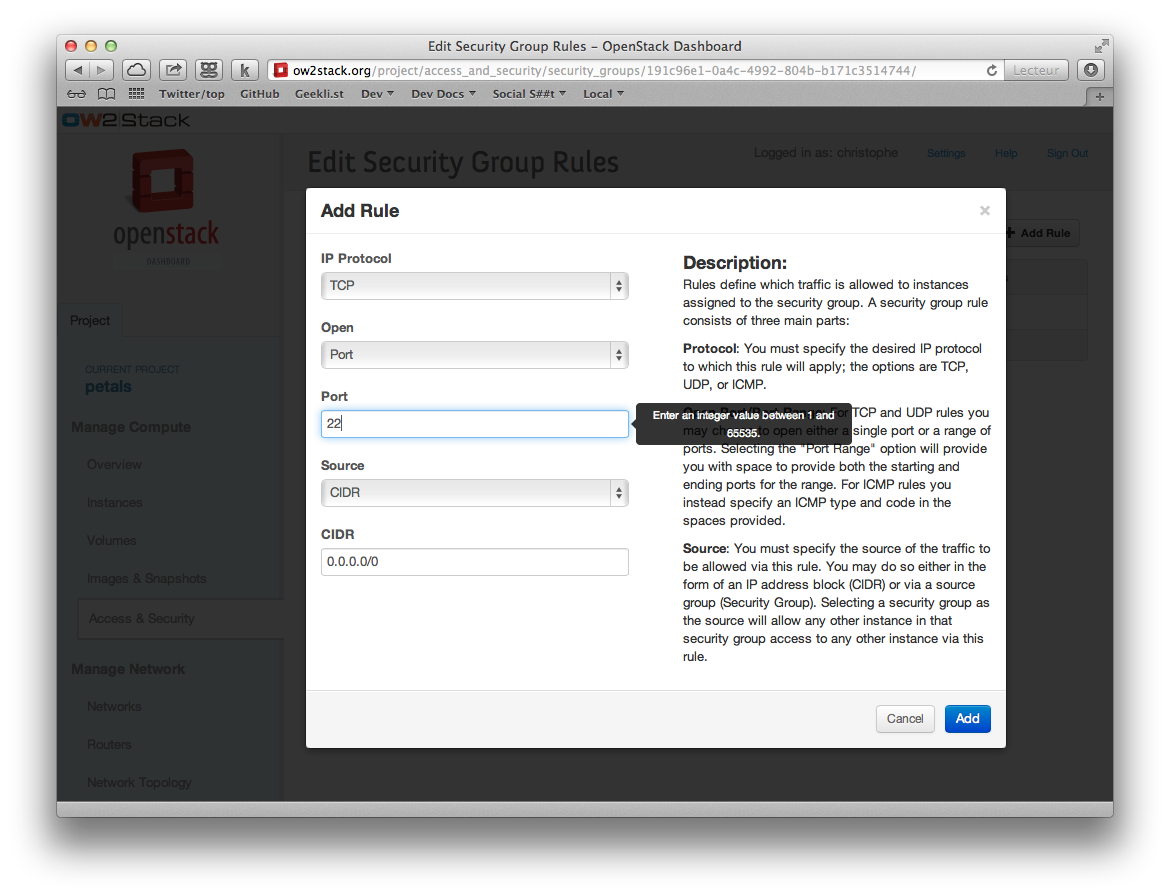Image resolution: width=1170 pixels, height=896 pixels.
Task: Open Overview in sidebar menu
Action: point(114,464)
